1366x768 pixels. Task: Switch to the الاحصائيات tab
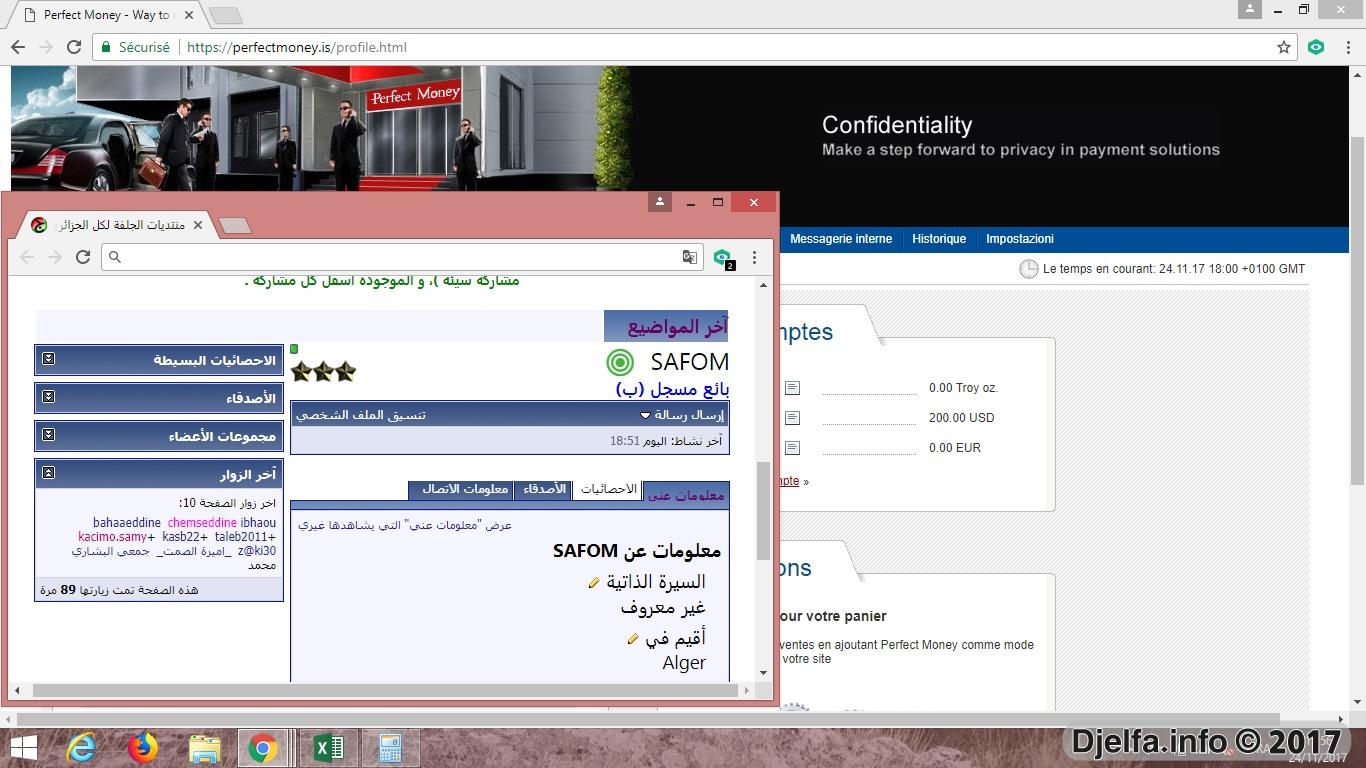point(608,490)
